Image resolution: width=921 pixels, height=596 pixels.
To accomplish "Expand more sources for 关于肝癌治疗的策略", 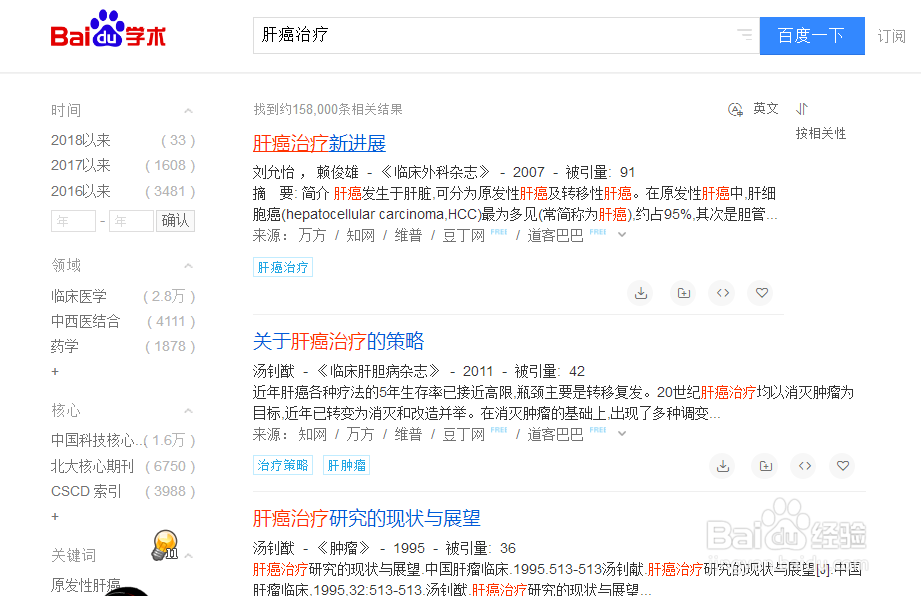I will pos(622,434).
